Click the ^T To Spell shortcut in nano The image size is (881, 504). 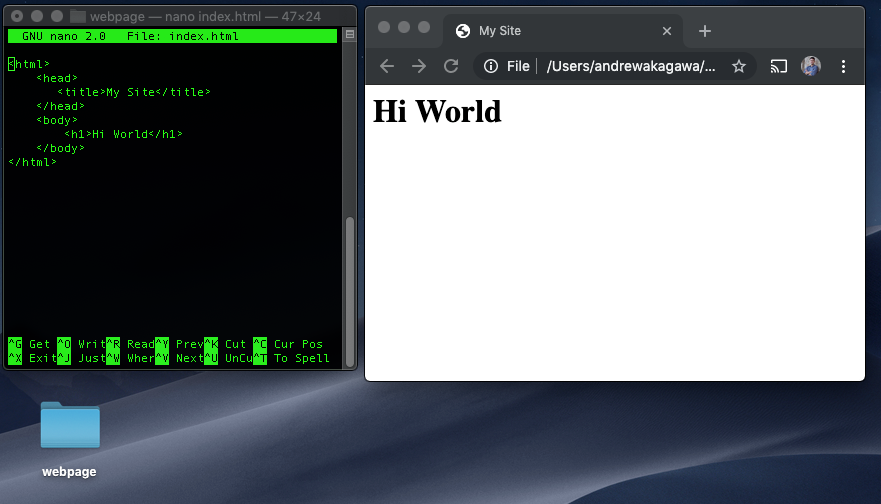(x=291, y=358)
